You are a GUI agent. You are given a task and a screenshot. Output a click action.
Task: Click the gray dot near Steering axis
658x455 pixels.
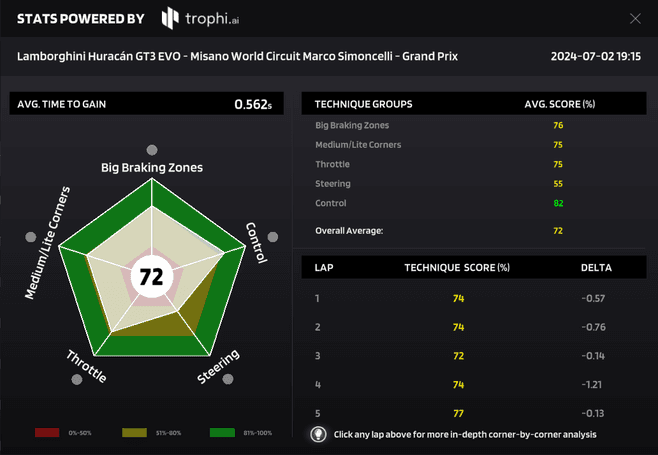point(228,379)
